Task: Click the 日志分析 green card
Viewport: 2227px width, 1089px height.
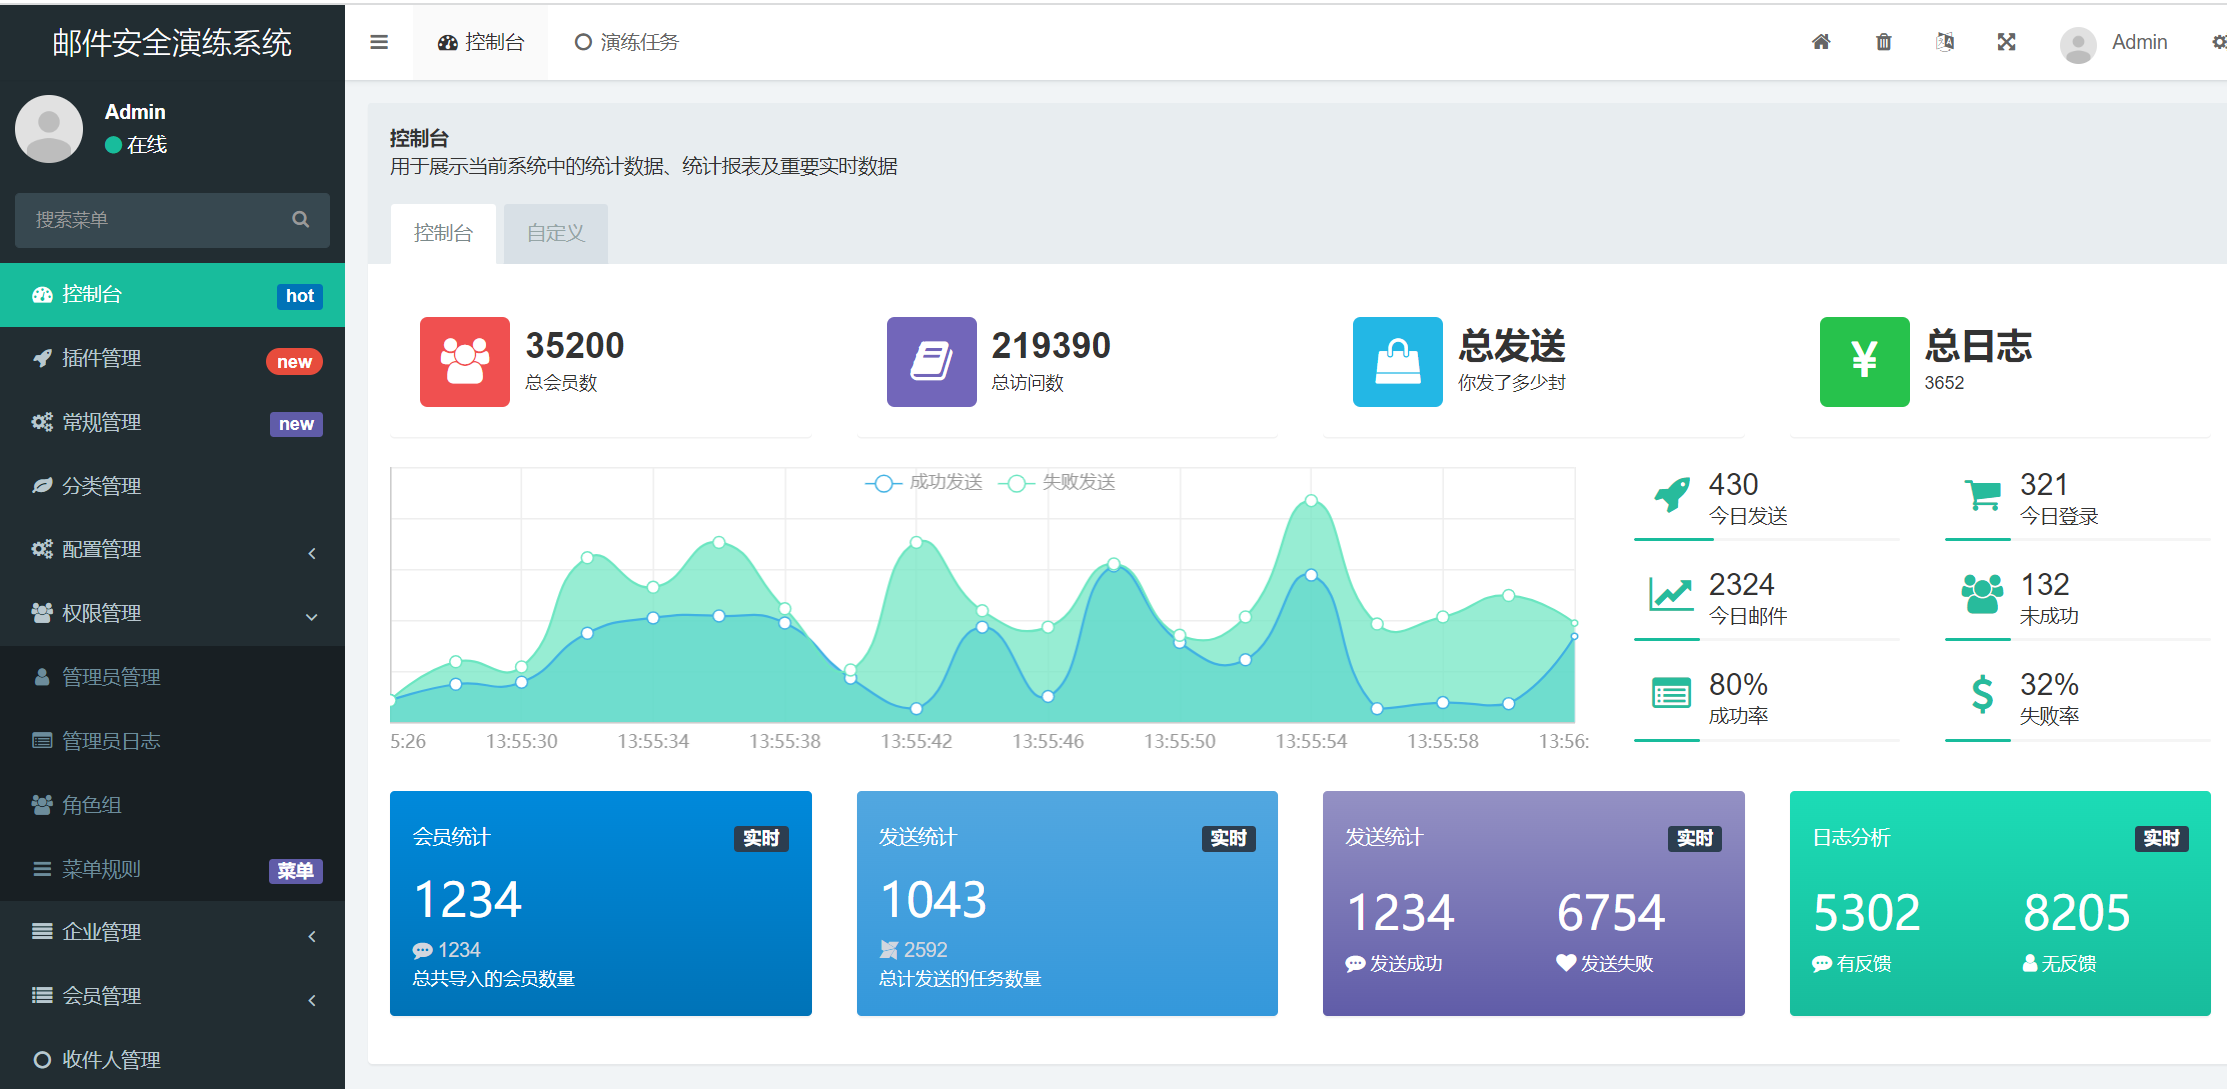Action: (2000, 903)
